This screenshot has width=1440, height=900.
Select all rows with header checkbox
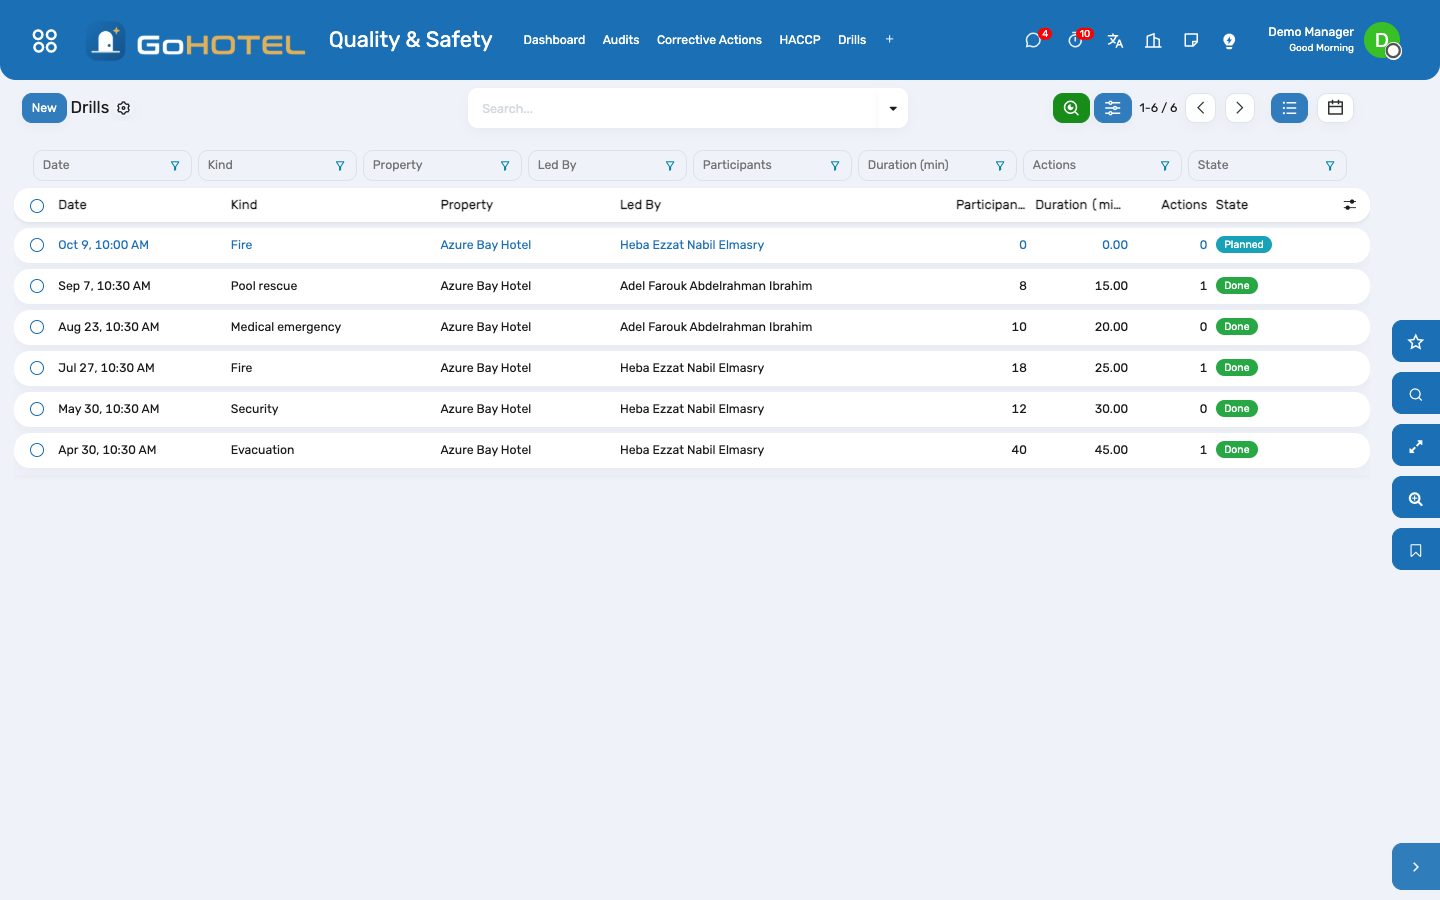click(37, 205)
